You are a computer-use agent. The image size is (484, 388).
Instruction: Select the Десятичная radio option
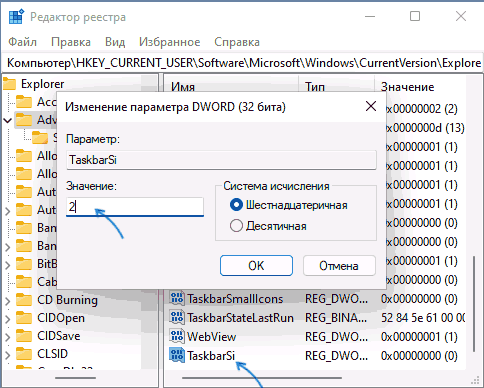coord(236,226)
